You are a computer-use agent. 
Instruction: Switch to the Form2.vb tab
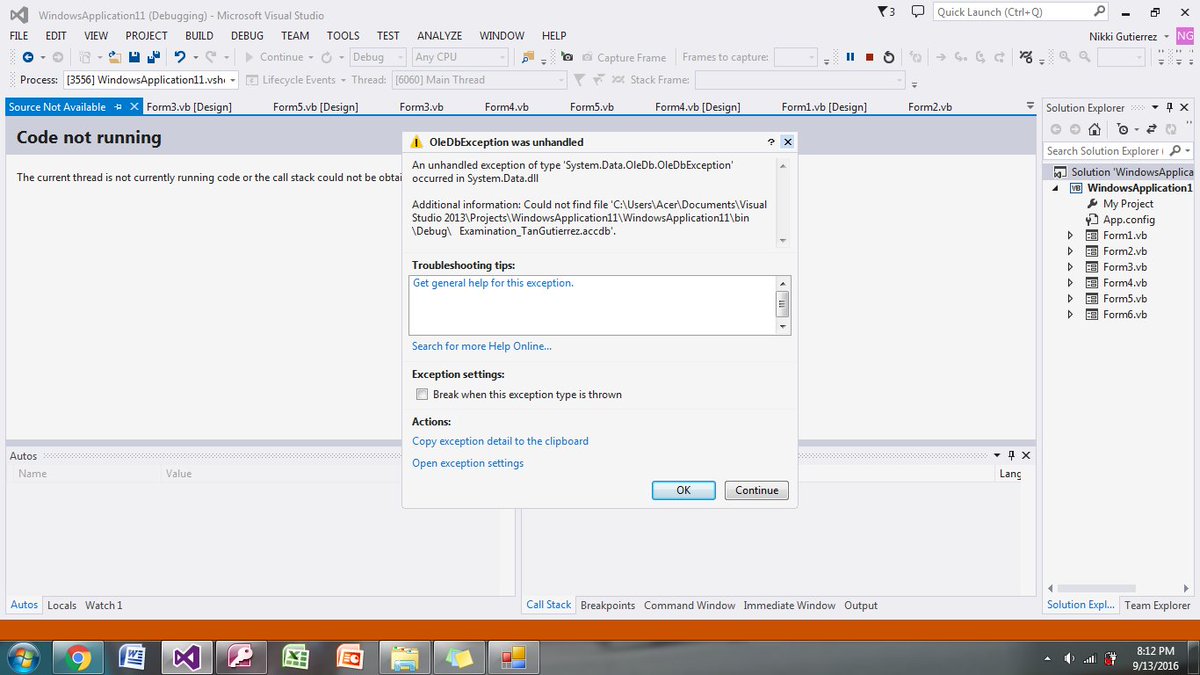(x=930, y=107)
